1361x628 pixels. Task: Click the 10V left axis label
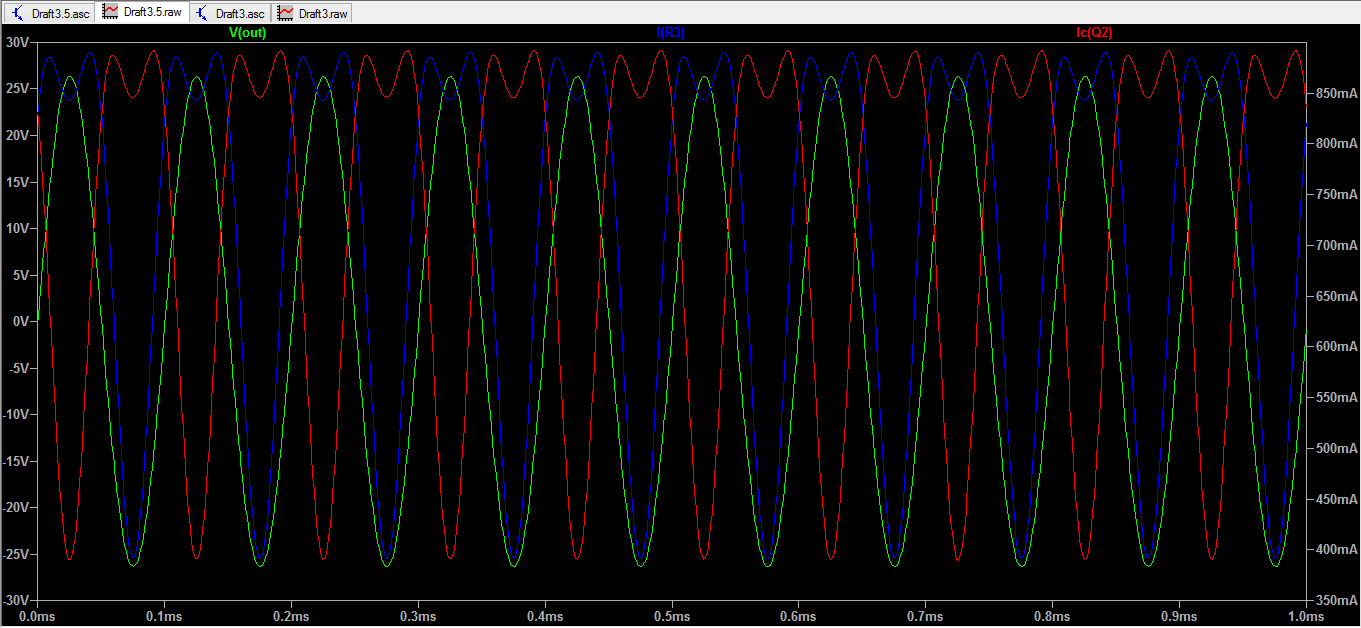[18, 228]
